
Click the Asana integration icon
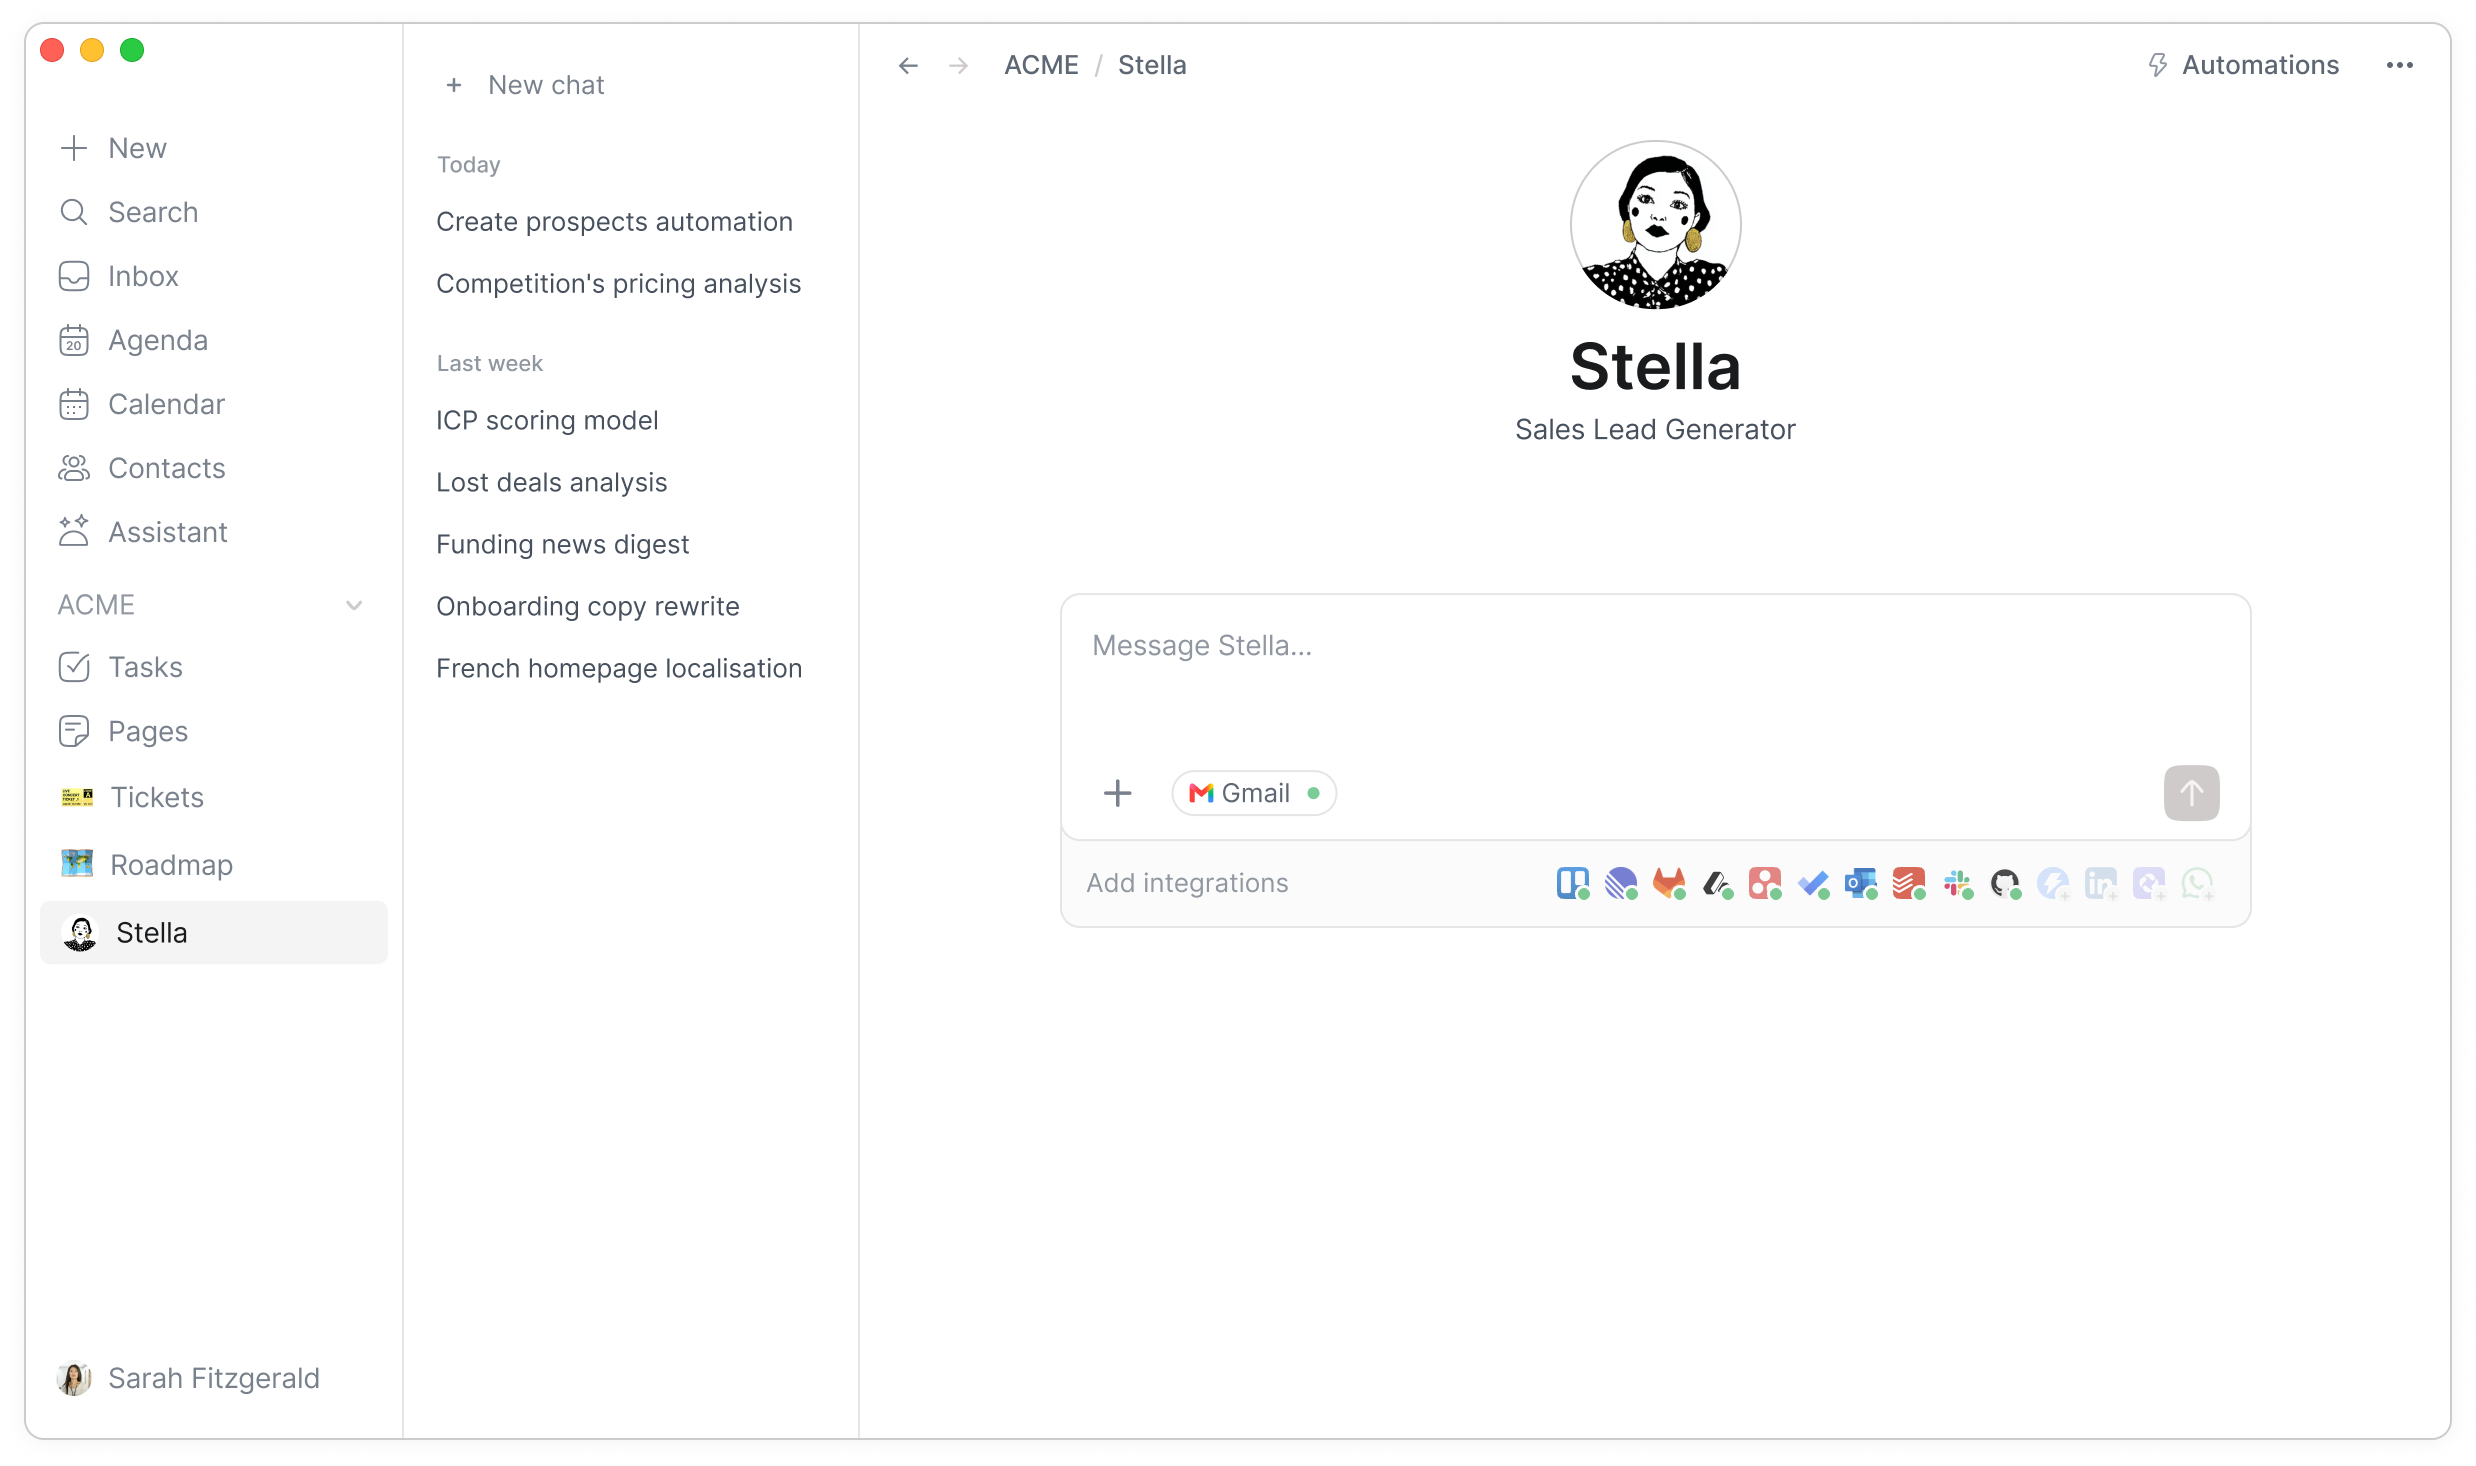tap(1764, 883)
